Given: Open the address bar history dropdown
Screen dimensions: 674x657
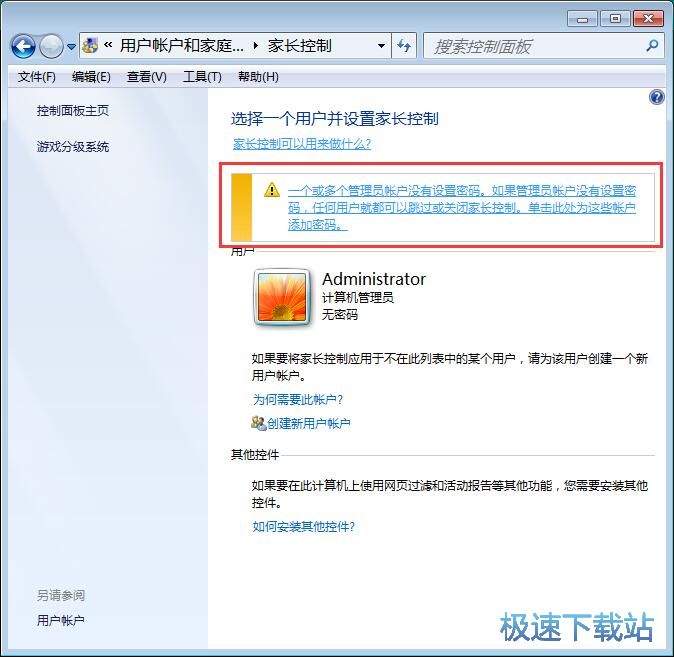Looking at the screenshot, I should tap(381, 46).
